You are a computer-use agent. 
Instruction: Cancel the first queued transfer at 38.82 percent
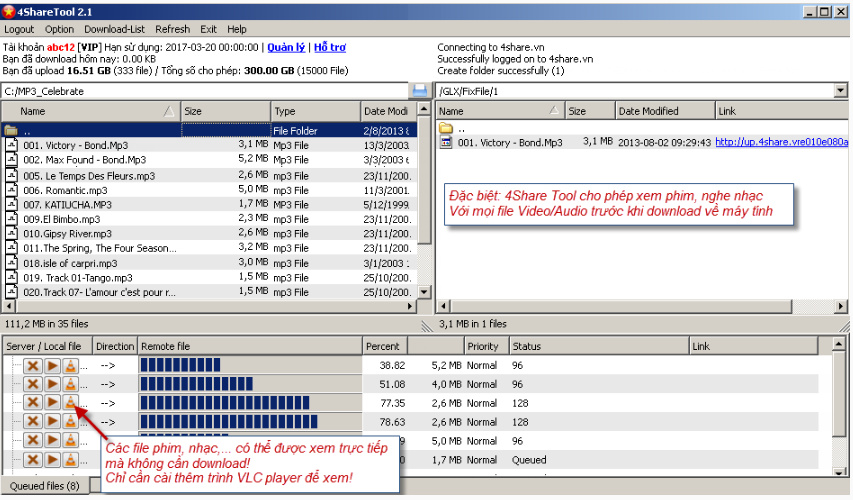(33, 366)
